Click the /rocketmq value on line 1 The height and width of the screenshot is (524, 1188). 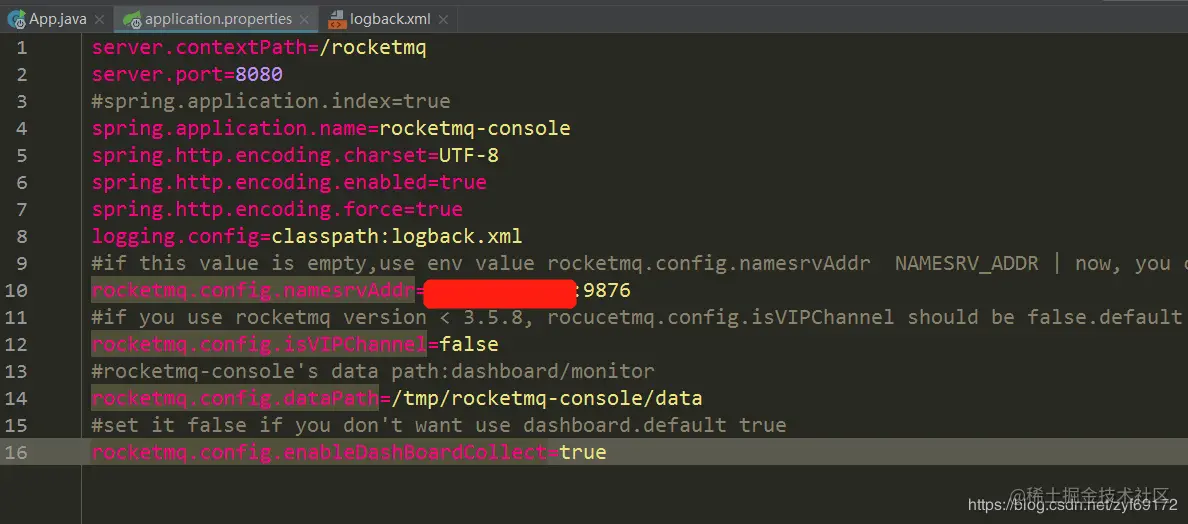(374, 48)
